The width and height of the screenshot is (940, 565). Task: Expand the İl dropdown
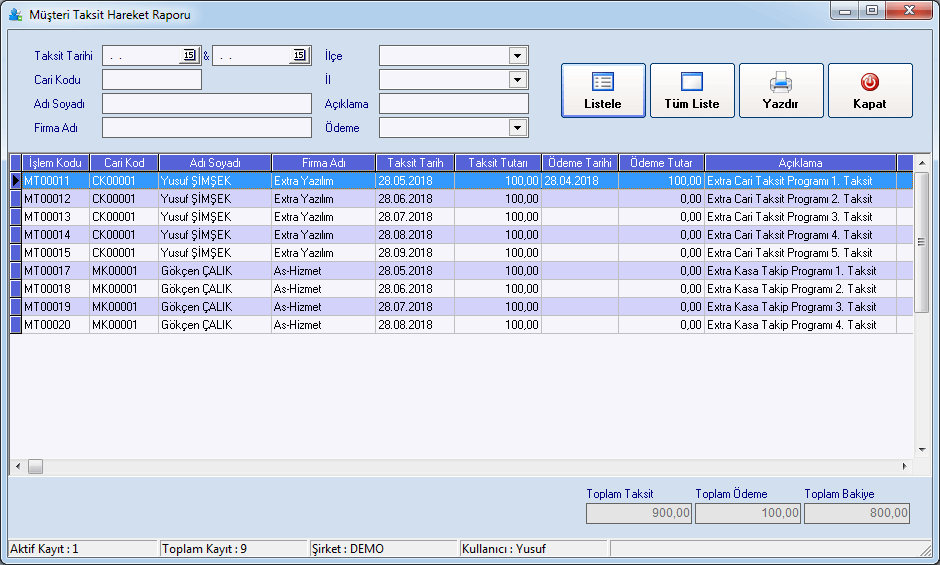(x=517, y=80)
